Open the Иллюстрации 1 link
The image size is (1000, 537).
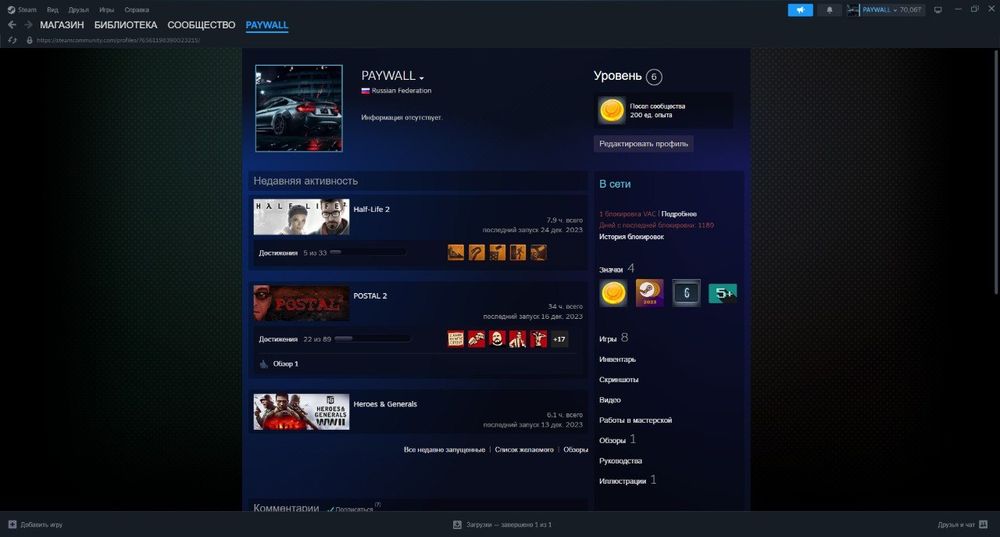point(628,480)
